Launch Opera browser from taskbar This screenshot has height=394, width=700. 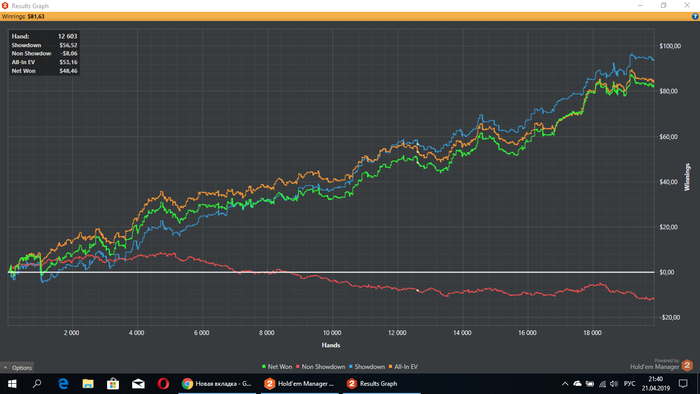tap(163, 384)
